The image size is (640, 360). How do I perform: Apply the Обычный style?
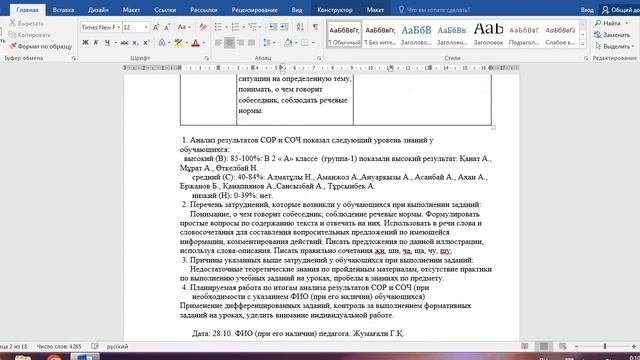pos(344,35)
